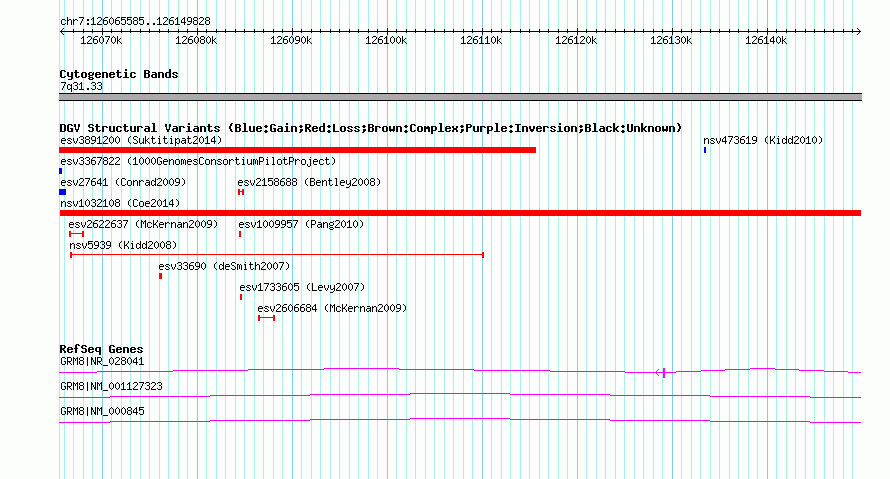This screenshot has width=890, height=479.
Task: Click the esv1009957 (Pang2010) red marker
Action: pyautogui.click(x=240, y=234)
